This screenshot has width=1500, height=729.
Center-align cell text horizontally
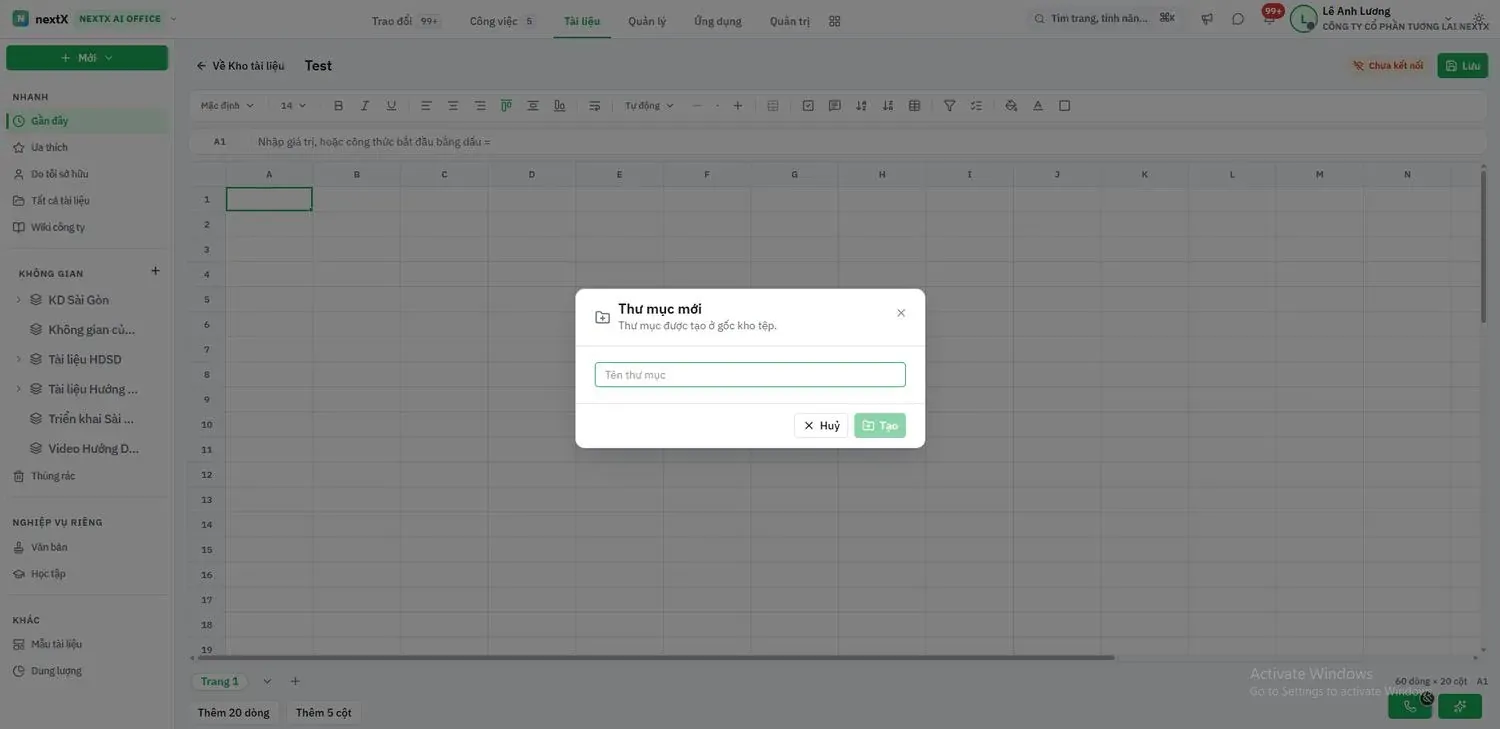453,106
